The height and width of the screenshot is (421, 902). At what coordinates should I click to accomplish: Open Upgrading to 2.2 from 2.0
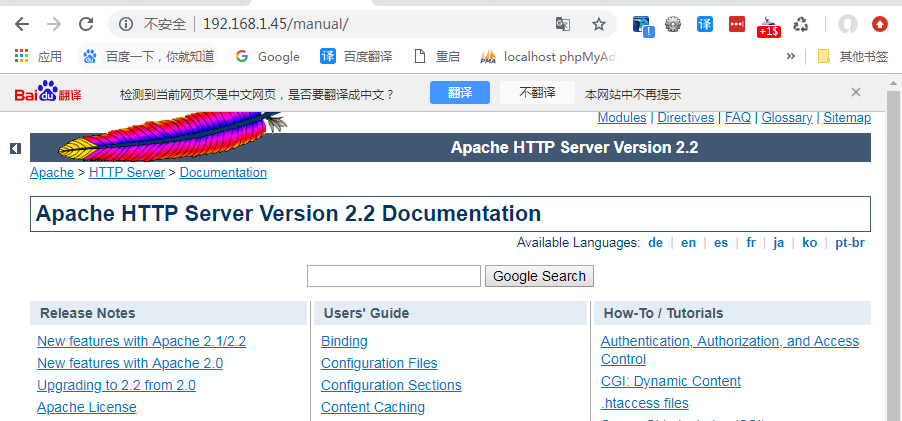(116, 385)
